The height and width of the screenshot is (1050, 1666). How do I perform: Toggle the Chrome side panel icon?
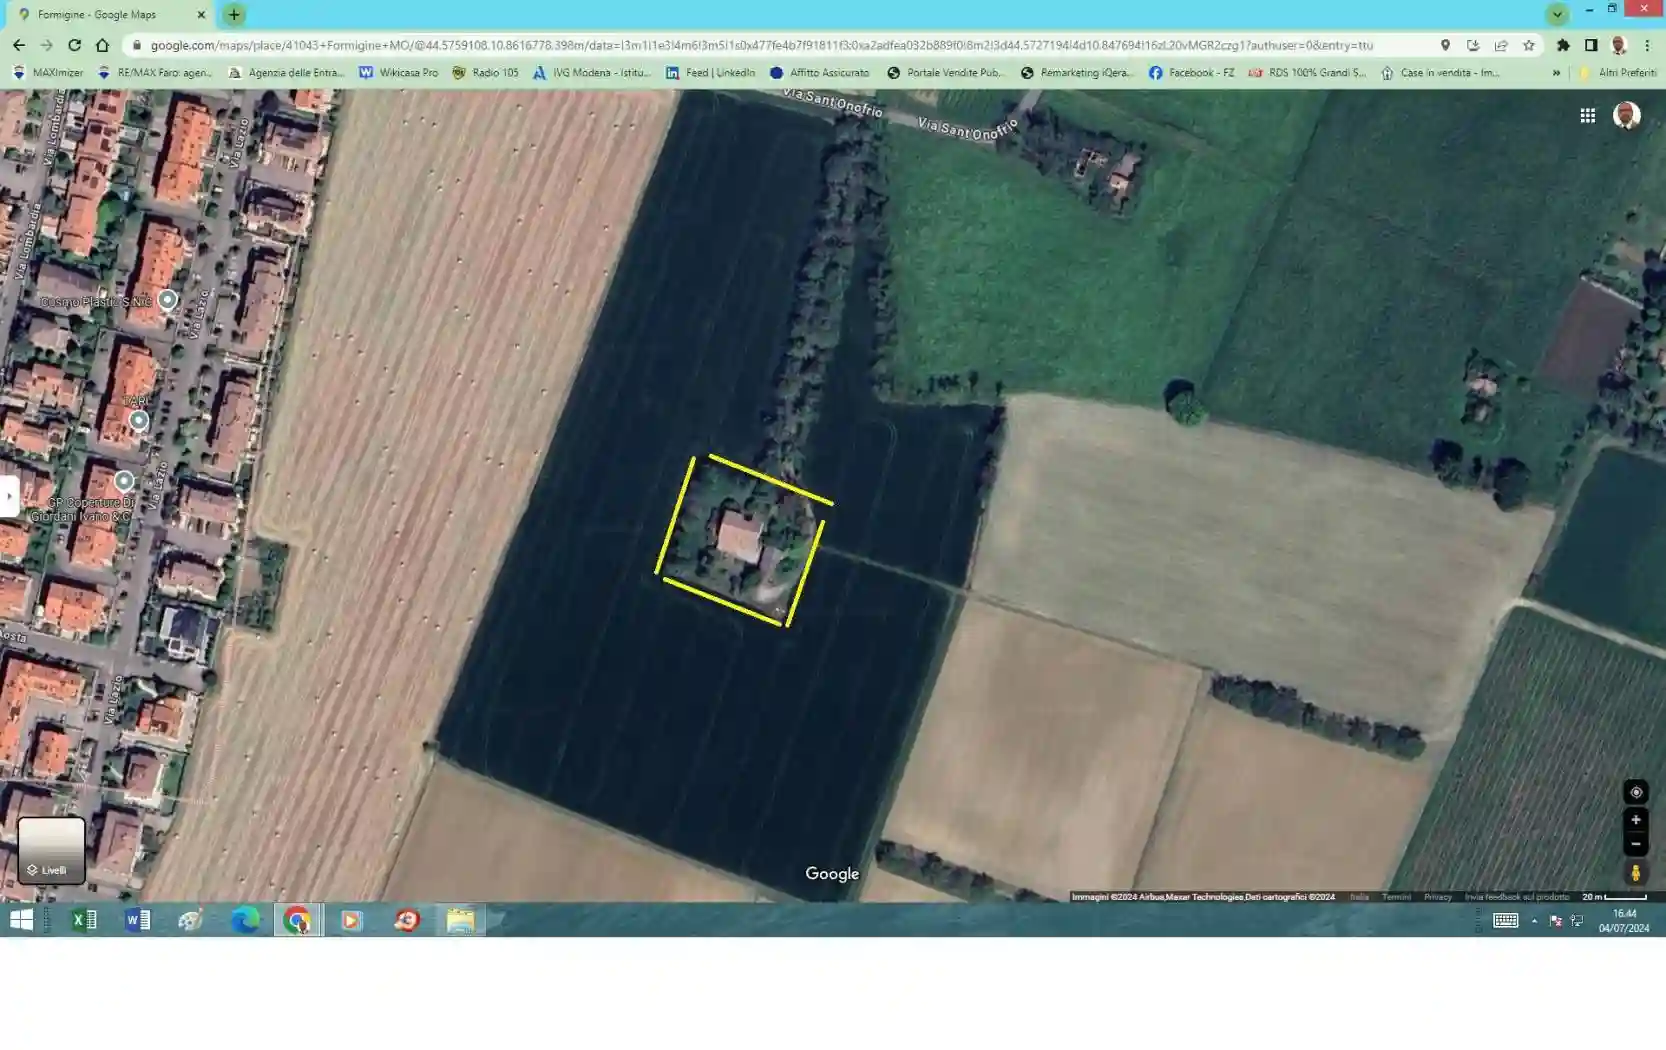tap(1591, 45)
